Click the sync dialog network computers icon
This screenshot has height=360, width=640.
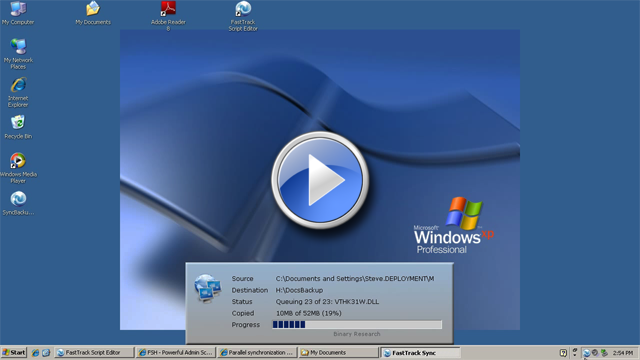tap(208, 289)
